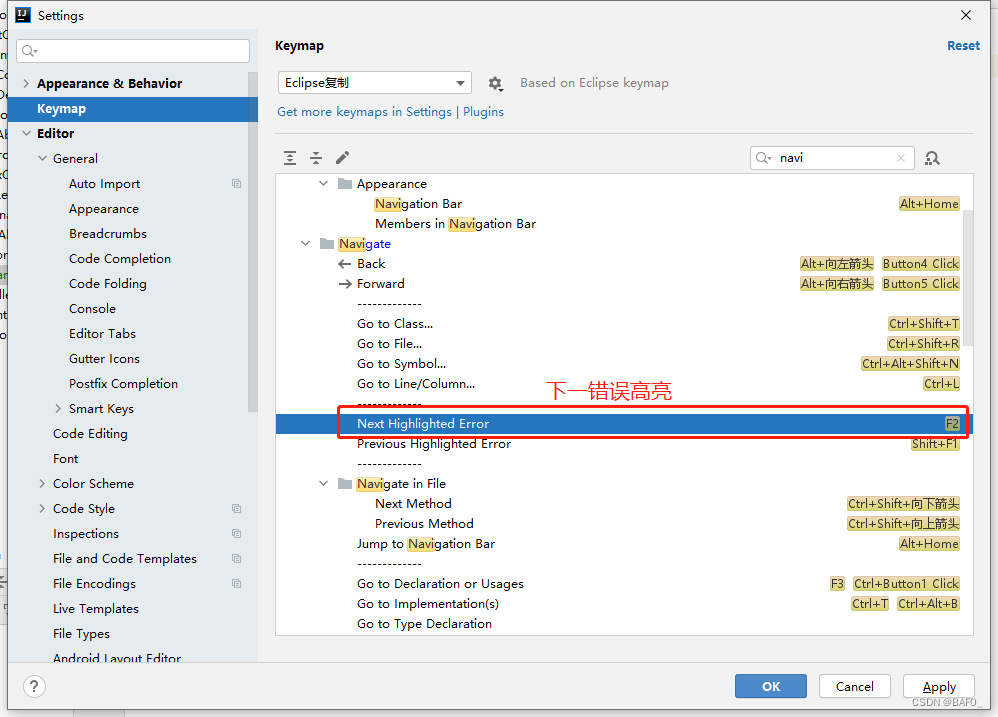
Task: Open the Eclipse复制 keymap dropdown
Action: (x=374, y=83)
